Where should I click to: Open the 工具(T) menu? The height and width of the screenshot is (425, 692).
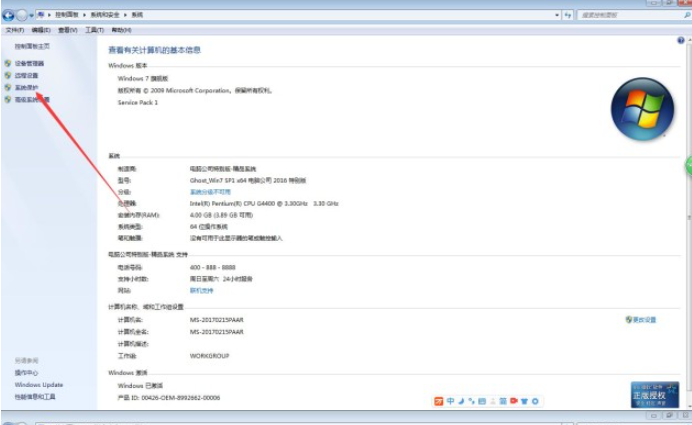coord(94,30)
